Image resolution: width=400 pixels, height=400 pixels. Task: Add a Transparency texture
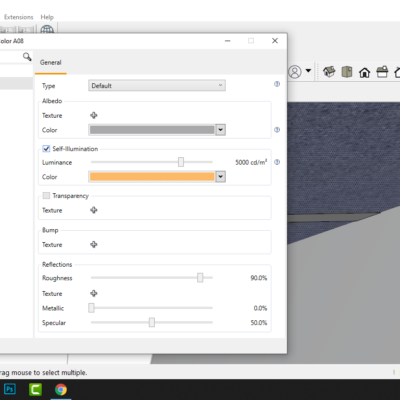click(x=94, y=210)
